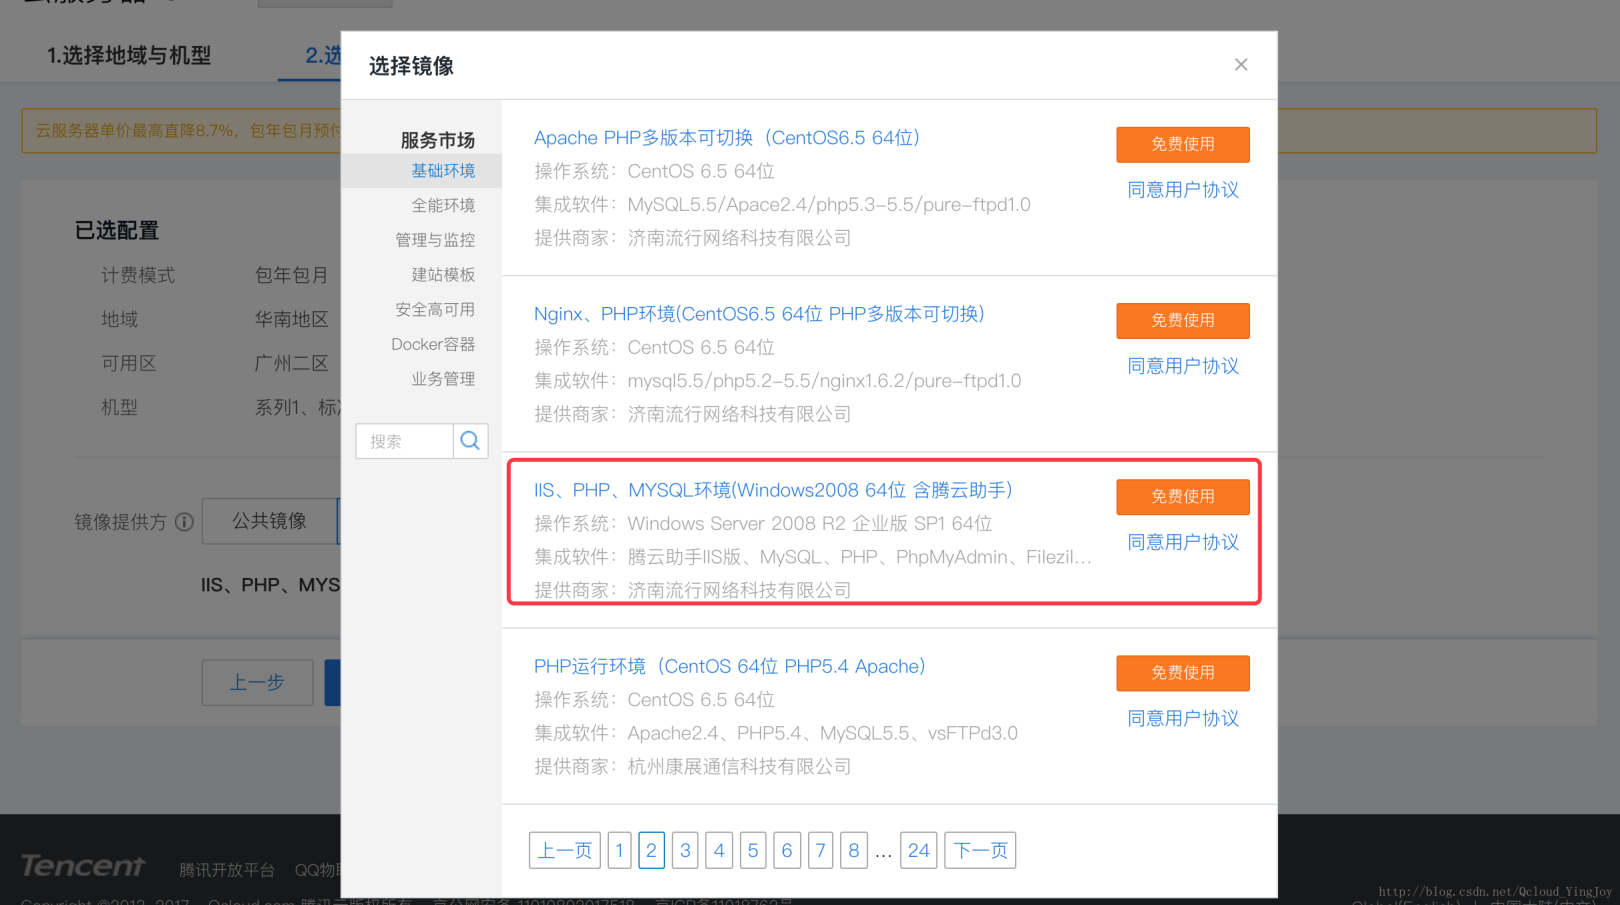Click 免费使用 for IIS PHP MYSQL image
Image resolution: width=1620 pixels, height=905 pixels.
pos(1183,497)
